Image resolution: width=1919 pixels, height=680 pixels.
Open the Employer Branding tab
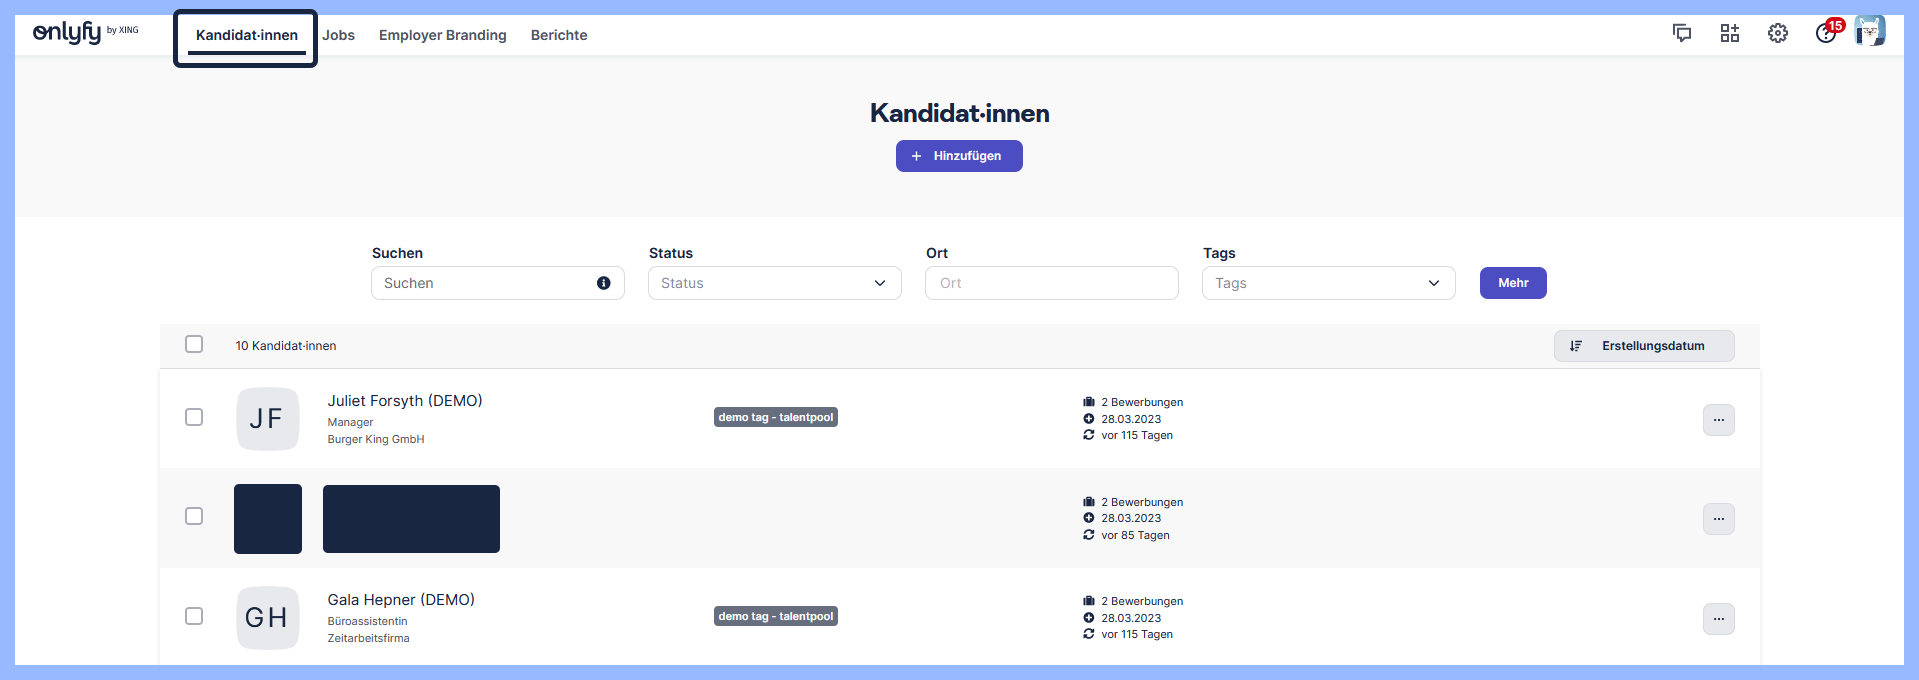442,35
